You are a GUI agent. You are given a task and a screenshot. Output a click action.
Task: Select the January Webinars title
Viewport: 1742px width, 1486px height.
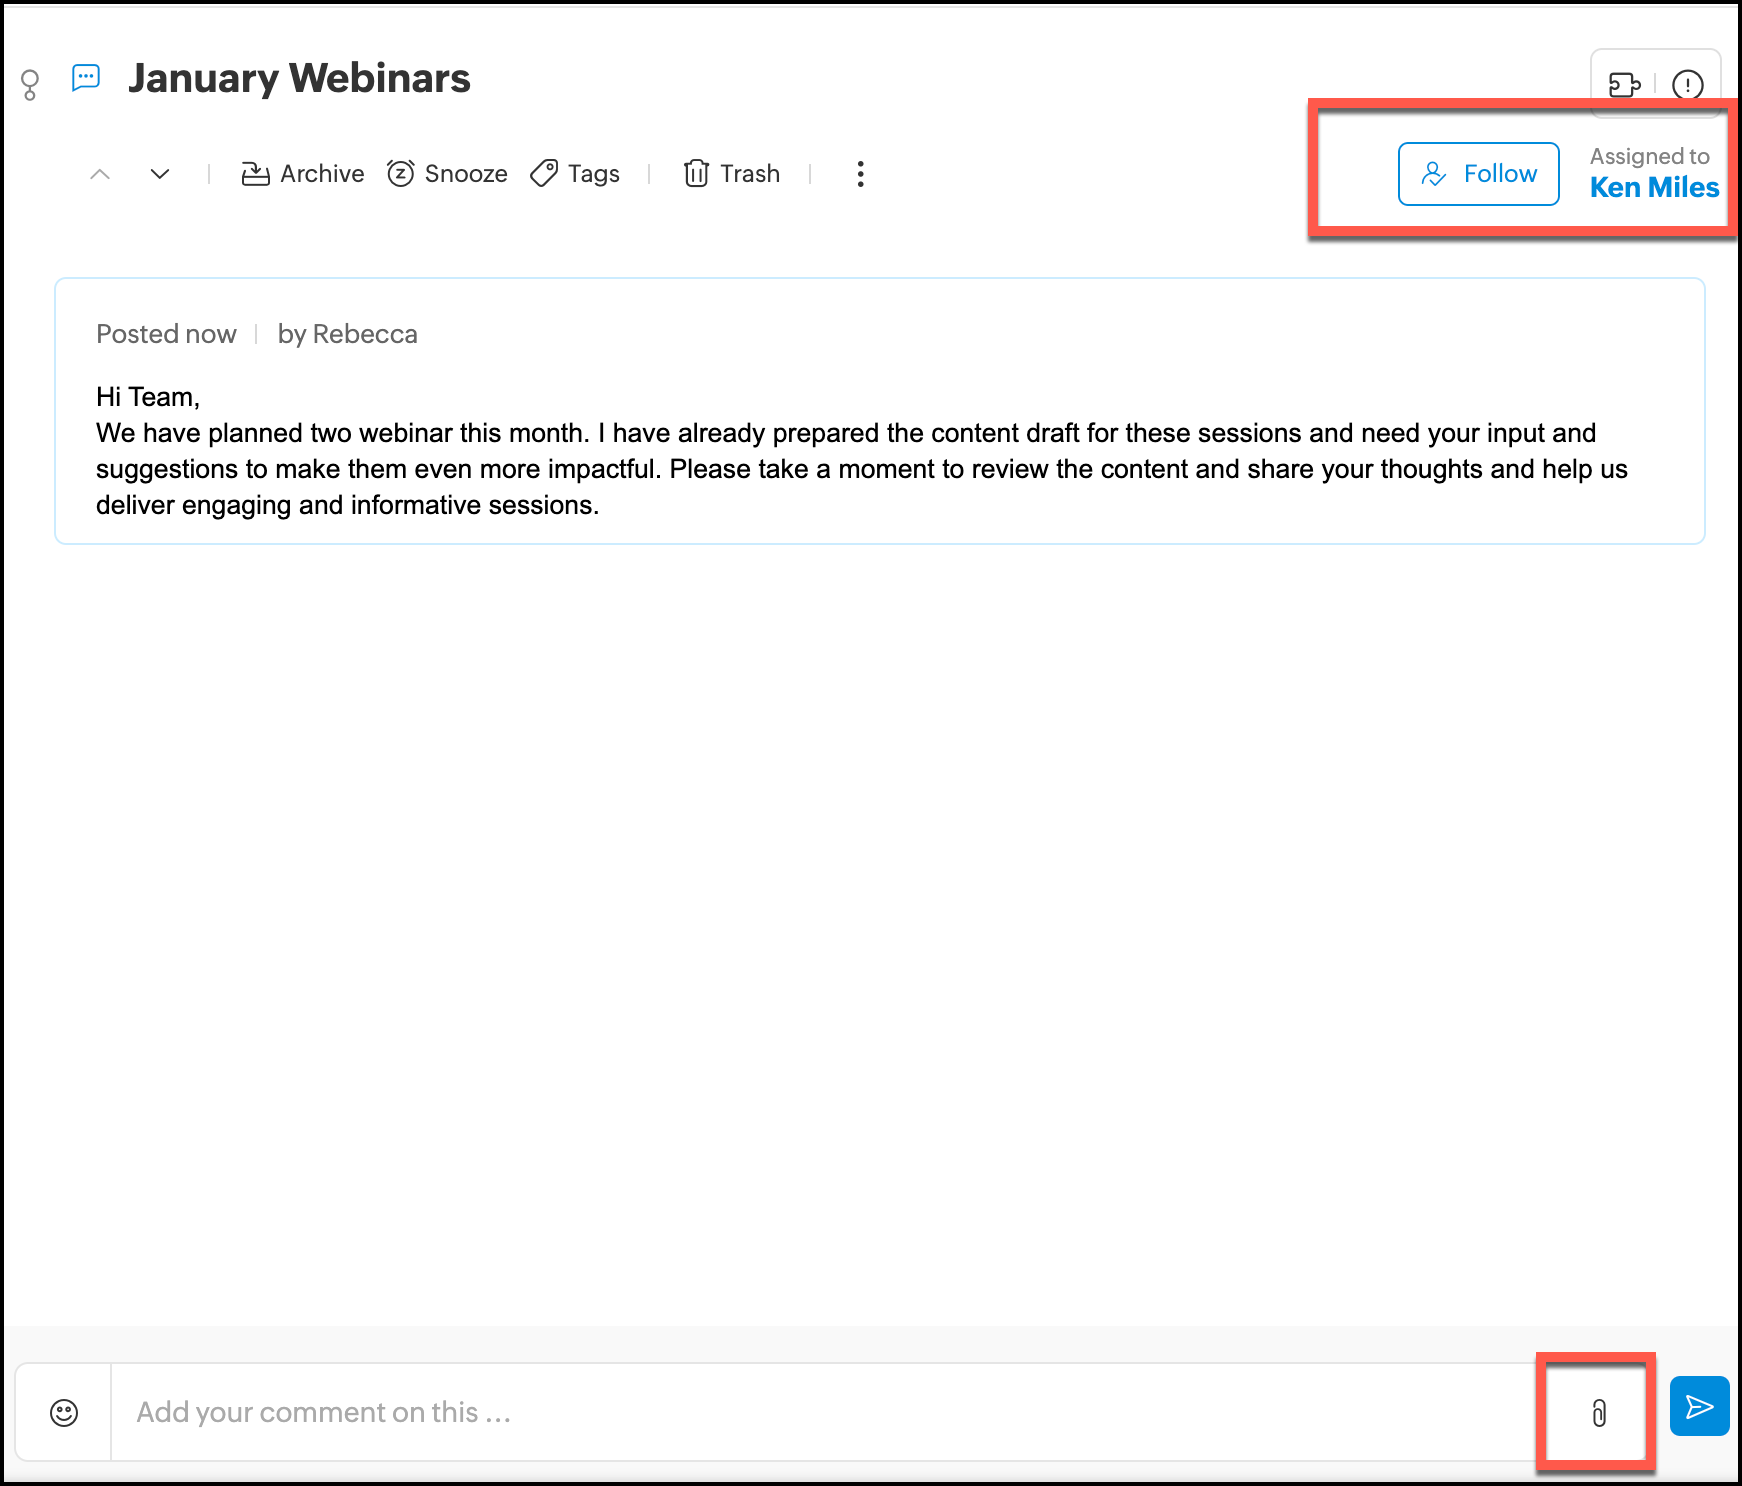pyautogui.click(x=299, y=78)
